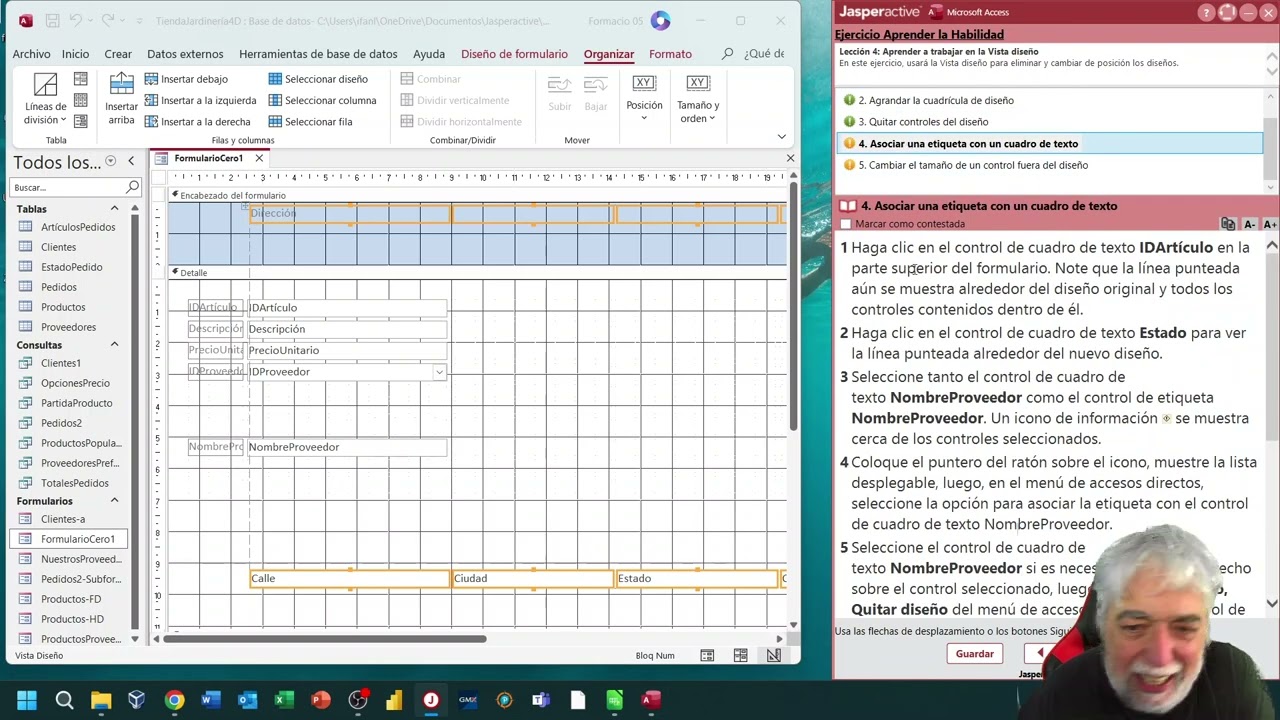Click the Encabezado del formulario section bar

(x=477, y=195)
